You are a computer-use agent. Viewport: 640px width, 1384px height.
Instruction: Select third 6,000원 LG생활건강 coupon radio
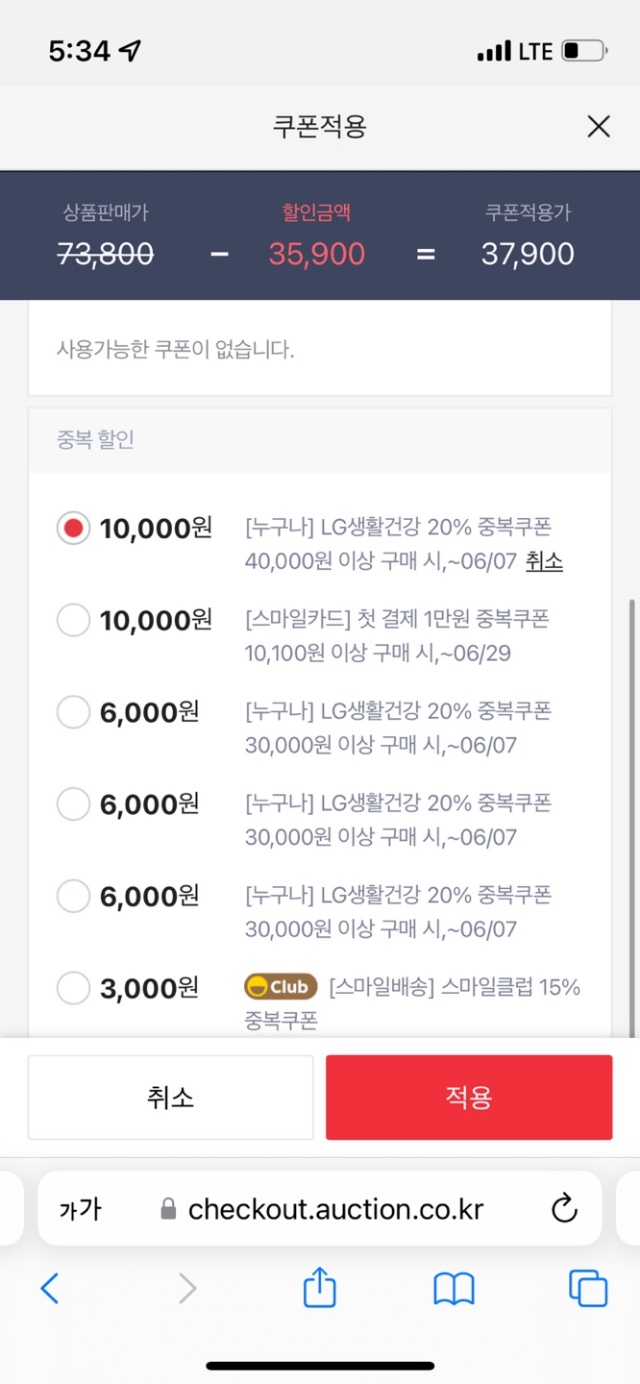tap(73, 896)
